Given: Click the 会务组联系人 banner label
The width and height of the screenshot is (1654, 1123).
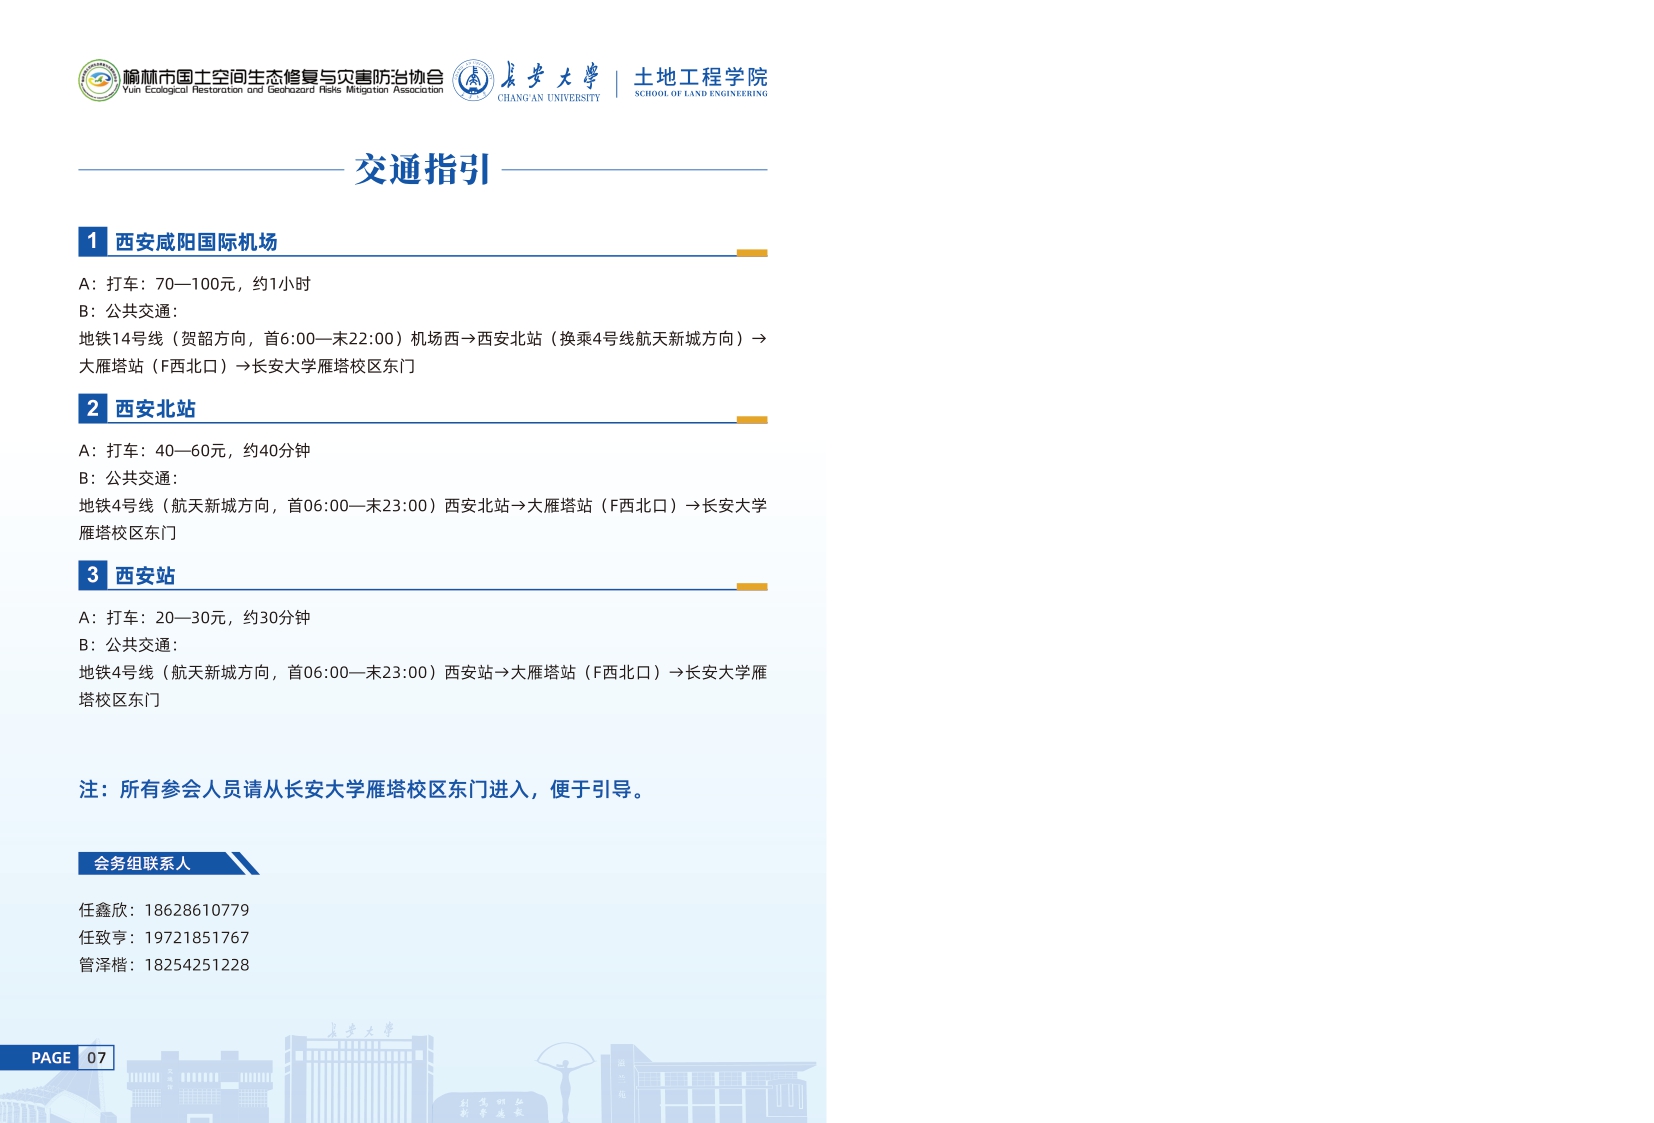Looking at the screenshot, I should click(x=142, y=863).
